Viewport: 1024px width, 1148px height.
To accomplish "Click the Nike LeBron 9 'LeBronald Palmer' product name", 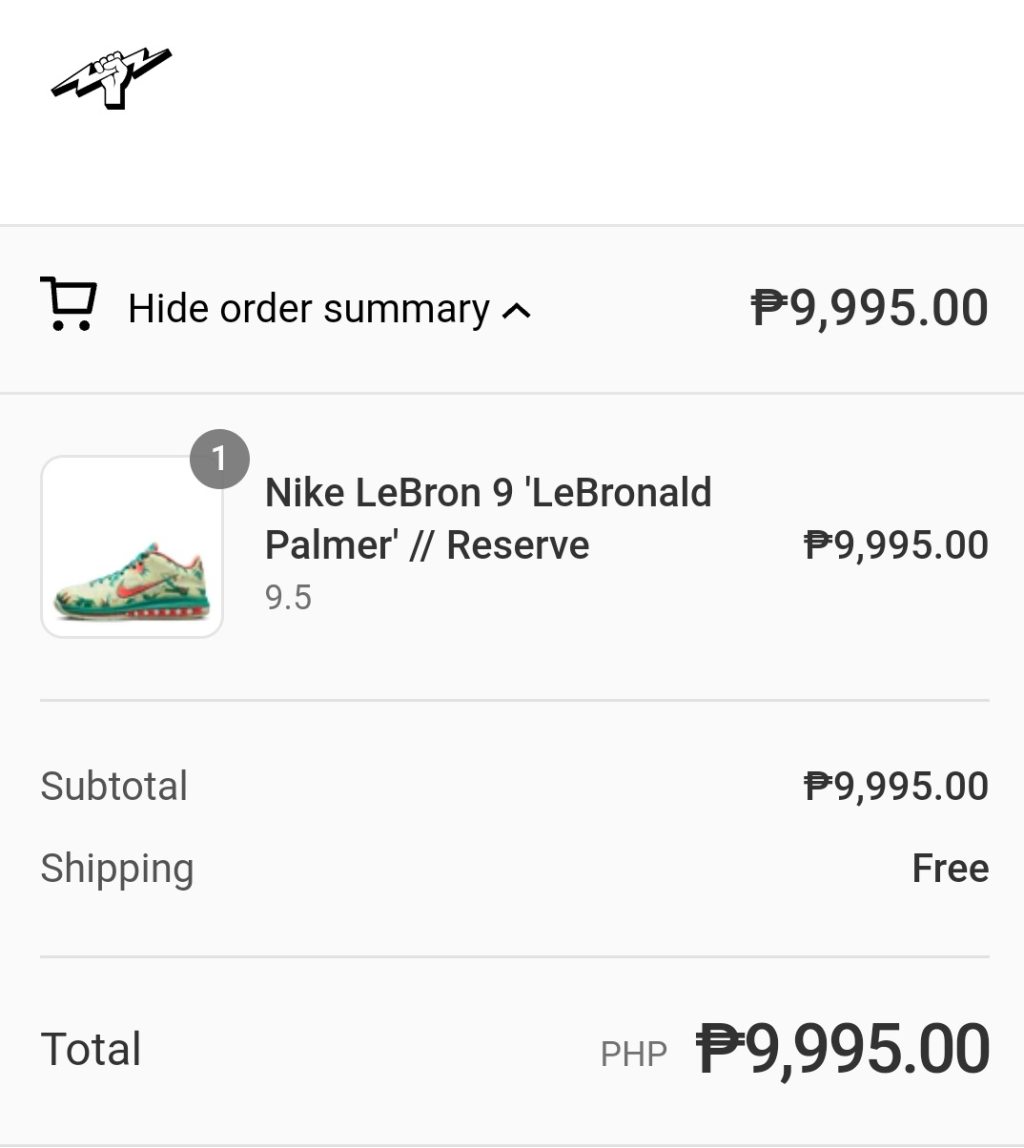I will tap(488, 518).
